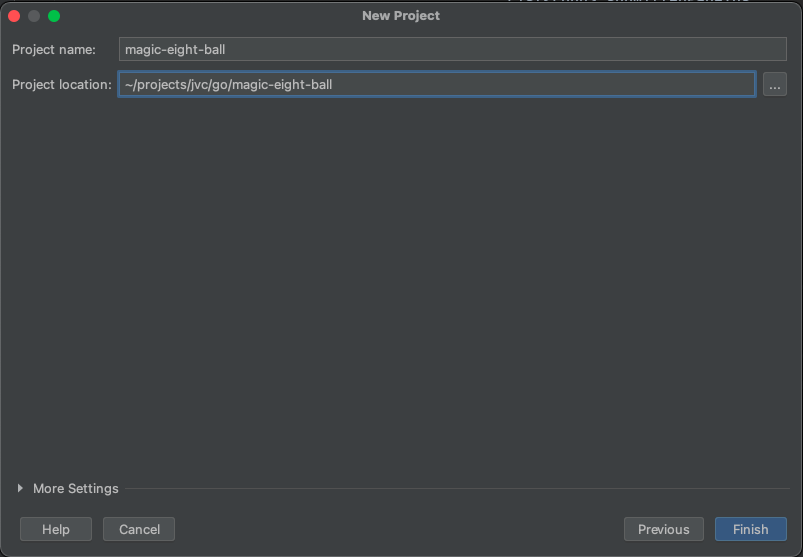Screen dimensions: 803x557
Task: Click the browse "..." button for Project location
Action: point(774,85)
